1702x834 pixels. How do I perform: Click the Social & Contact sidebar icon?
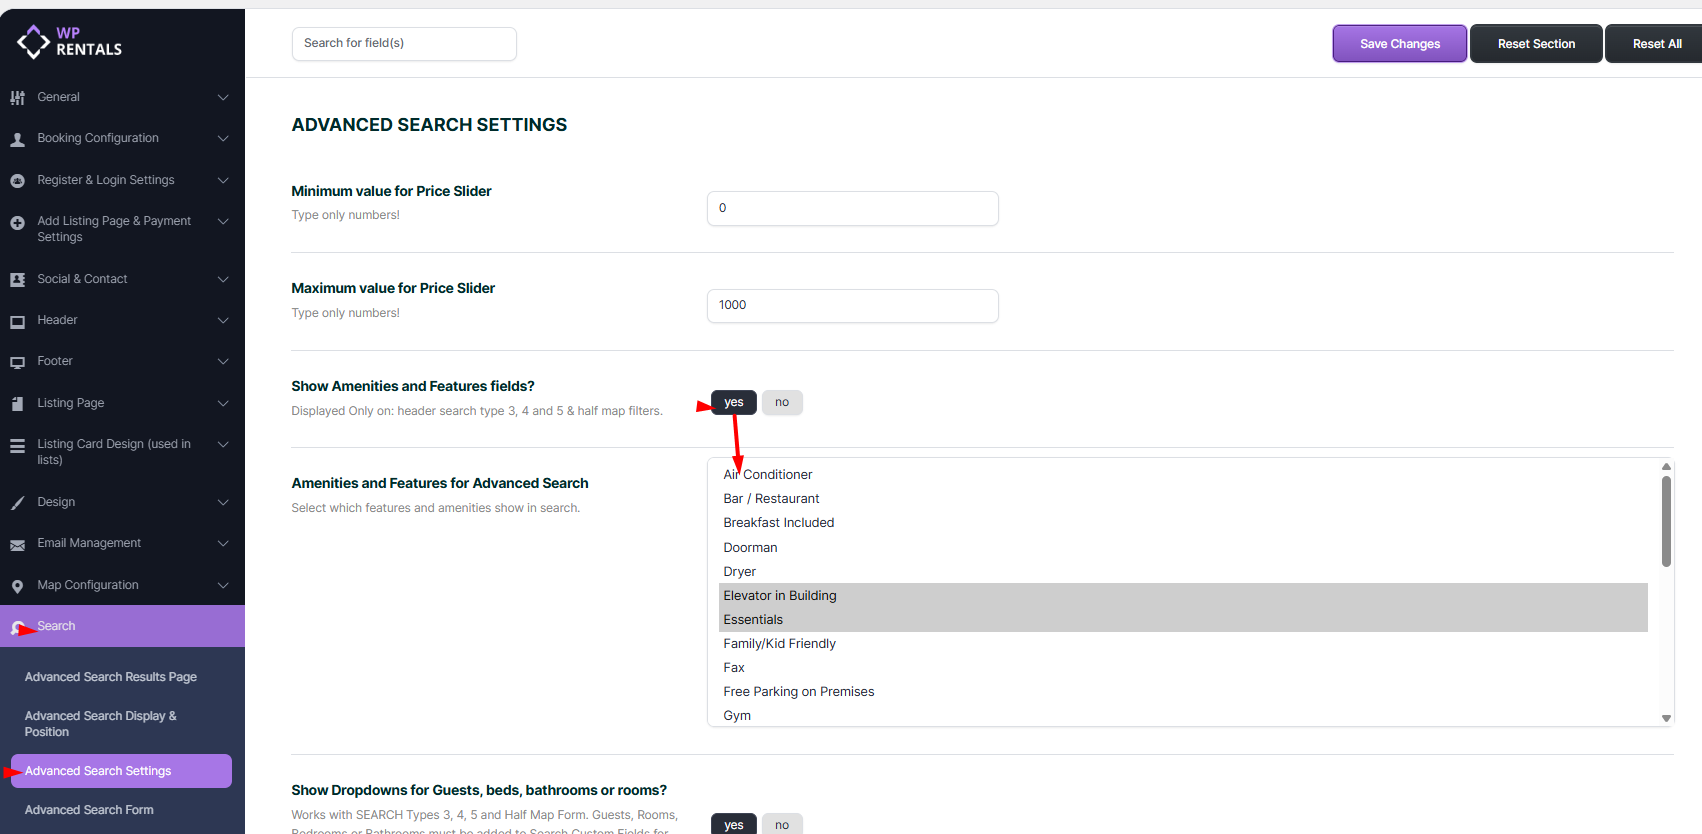tap(17, 280)
